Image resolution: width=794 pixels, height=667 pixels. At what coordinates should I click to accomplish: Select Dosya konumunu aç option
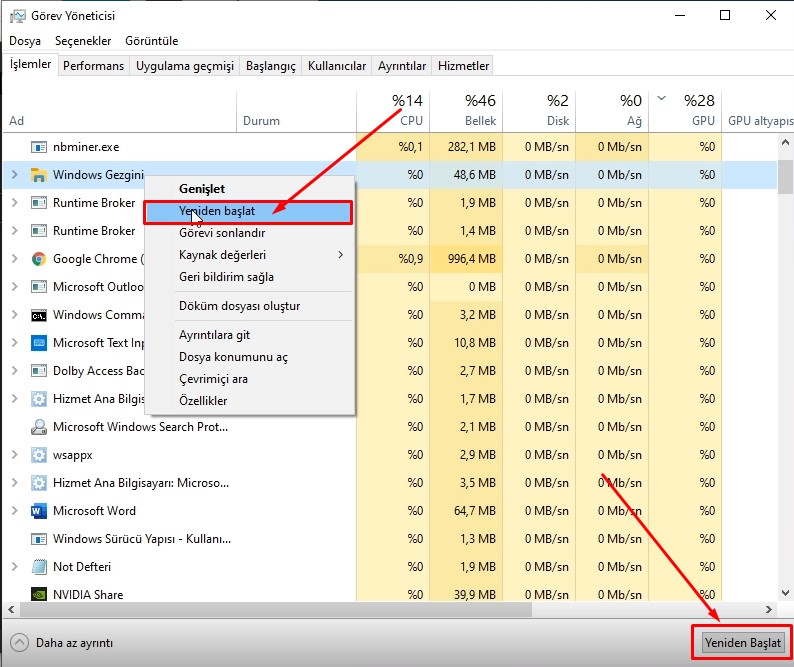coord(250,357)
